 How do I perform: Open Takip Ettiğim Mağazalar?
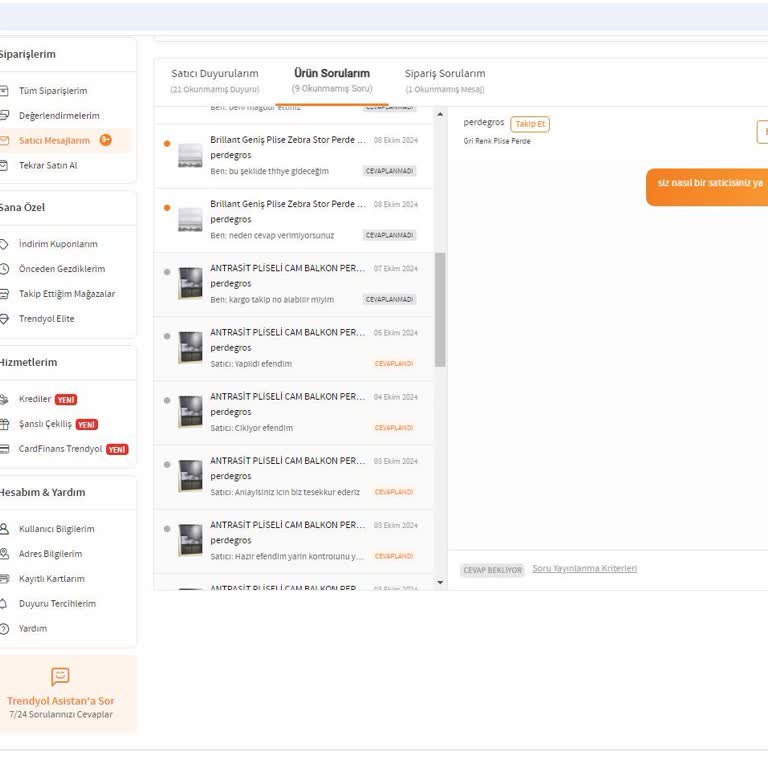point(67,294)
